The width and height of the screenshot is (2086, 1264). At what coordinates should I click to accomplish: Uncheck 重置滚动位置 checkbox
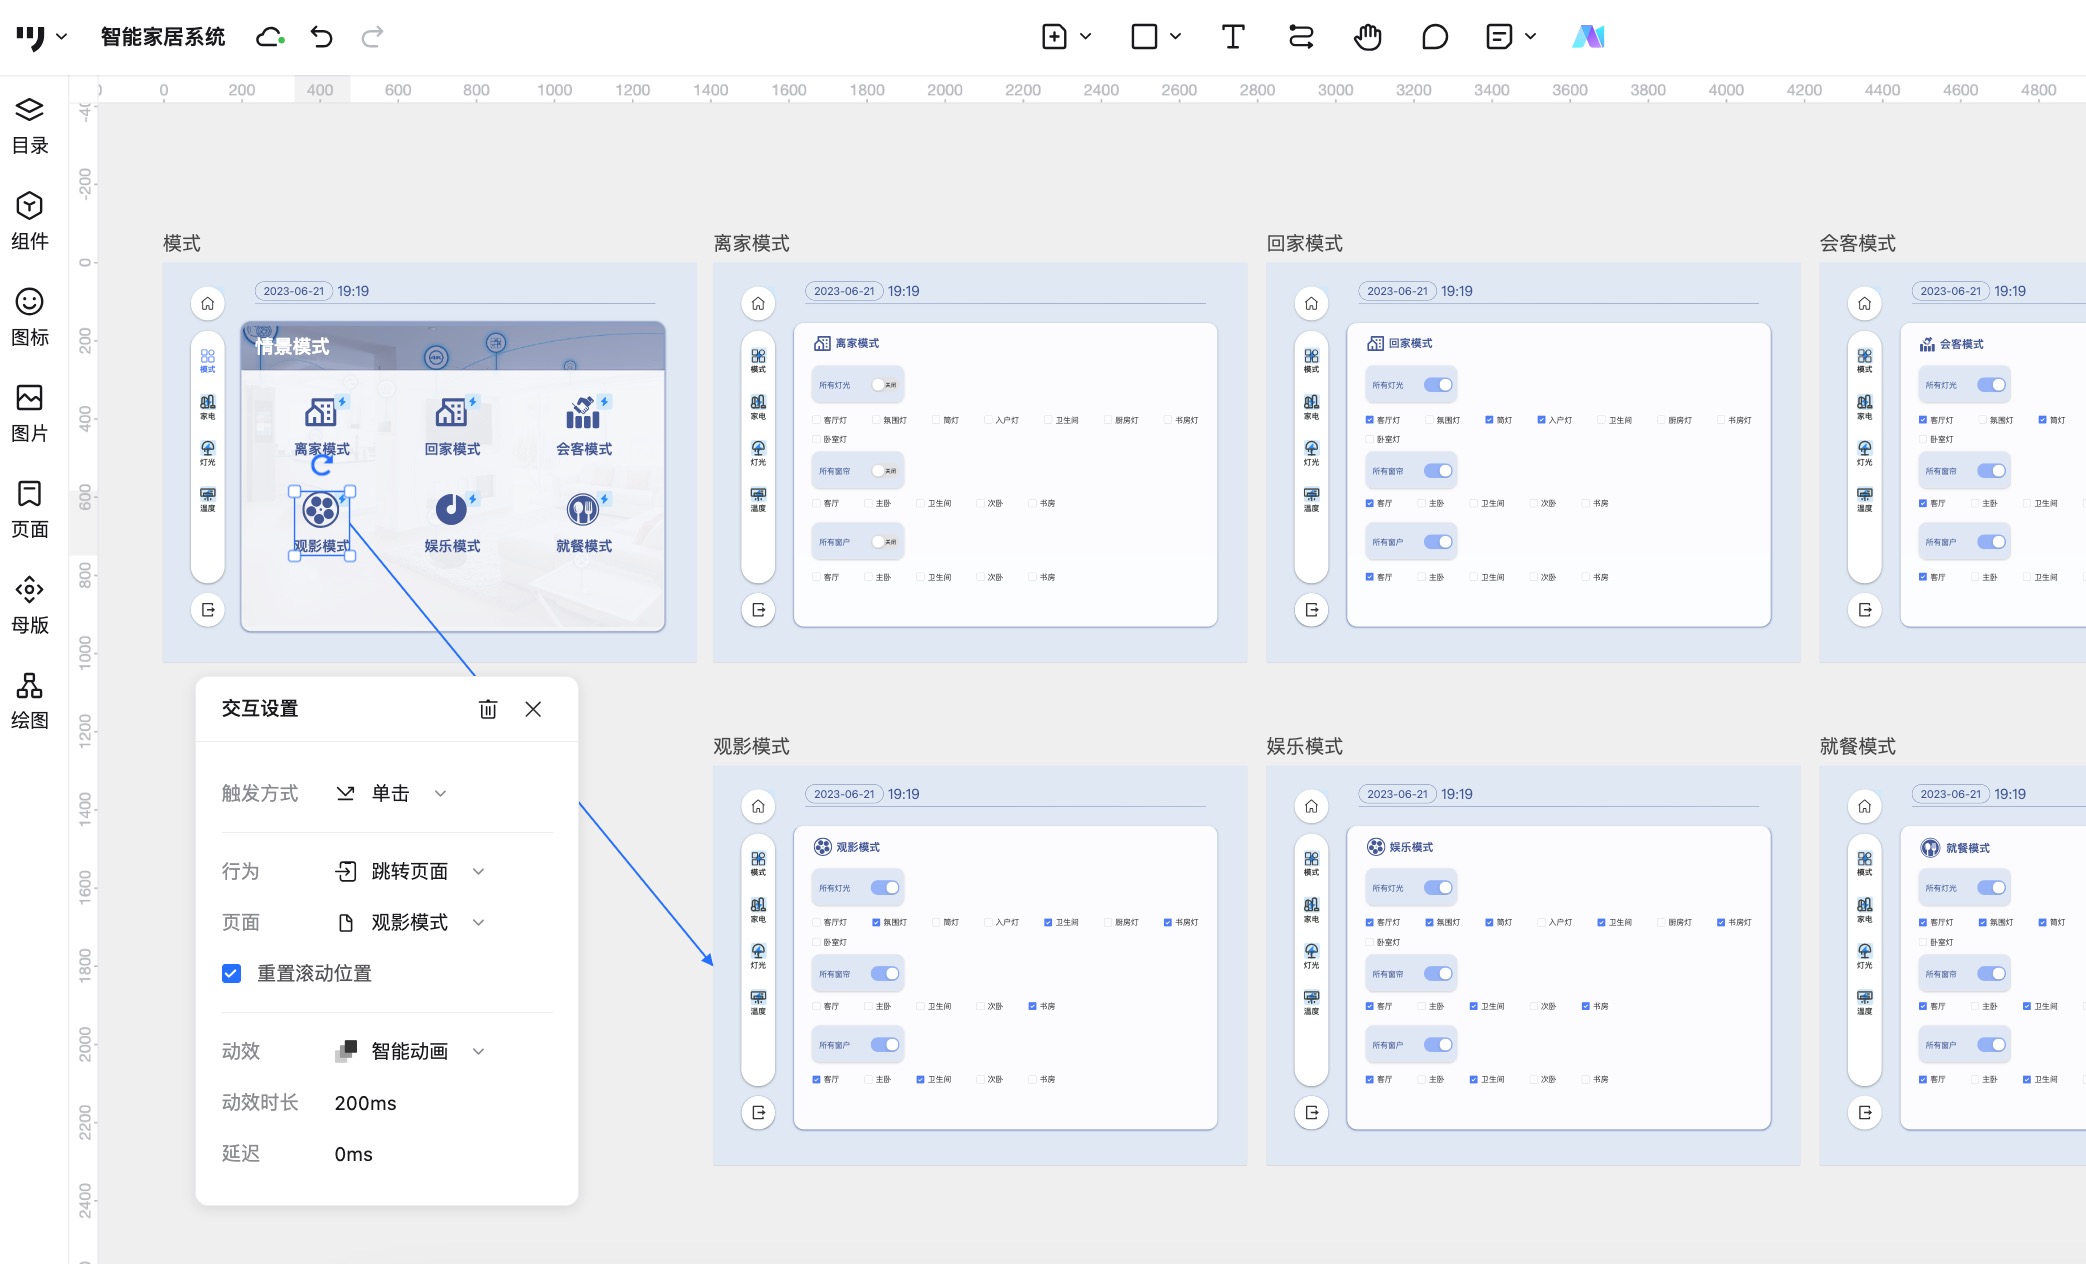231,973
